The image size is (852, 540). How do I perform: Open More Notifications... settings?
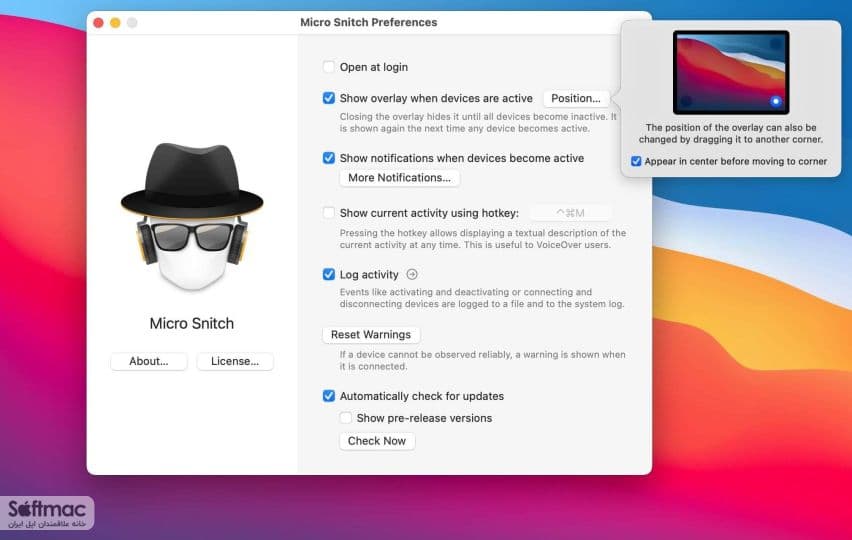[x=399, y=178]
